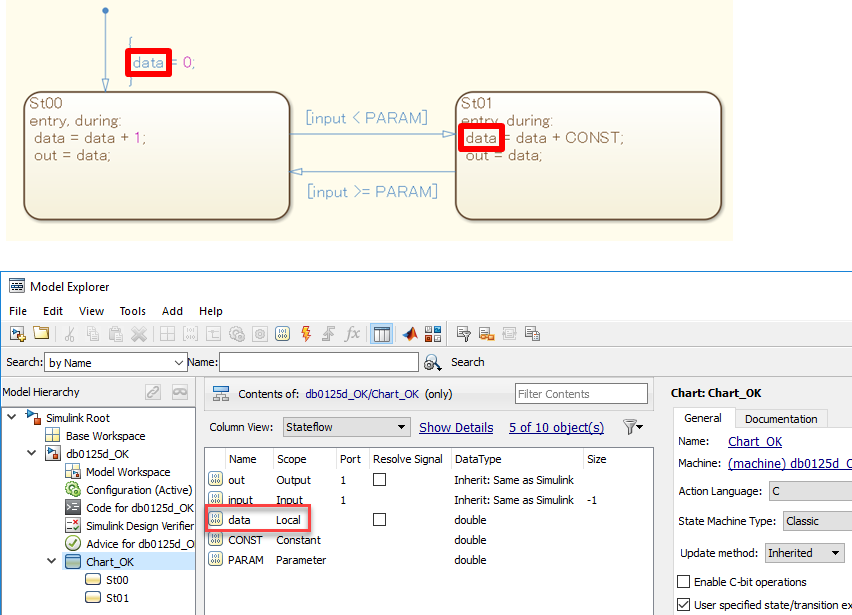Click the link icon in Model Hierarchy
Image resolution: width=852 pixels, height=615 pixels.
tap(153, 392)
